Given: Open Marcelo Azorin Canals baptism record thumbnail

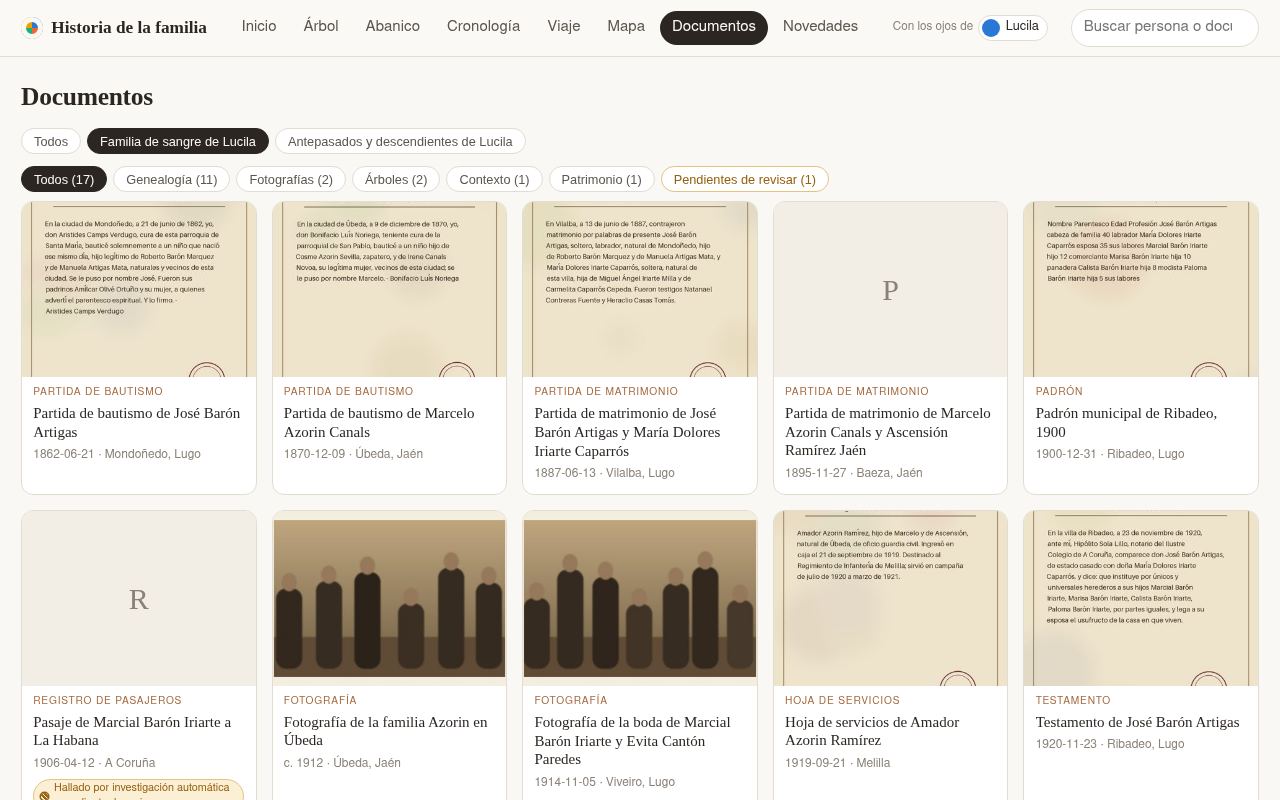Looking at the screenshot, I should tap(390, 289).
